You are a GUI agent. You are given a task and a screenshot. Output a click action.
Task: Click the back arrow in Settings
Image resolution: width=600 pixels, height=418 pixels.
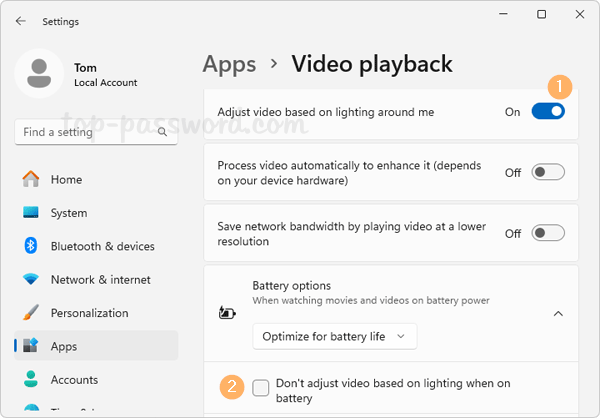(x=21, y=21)
